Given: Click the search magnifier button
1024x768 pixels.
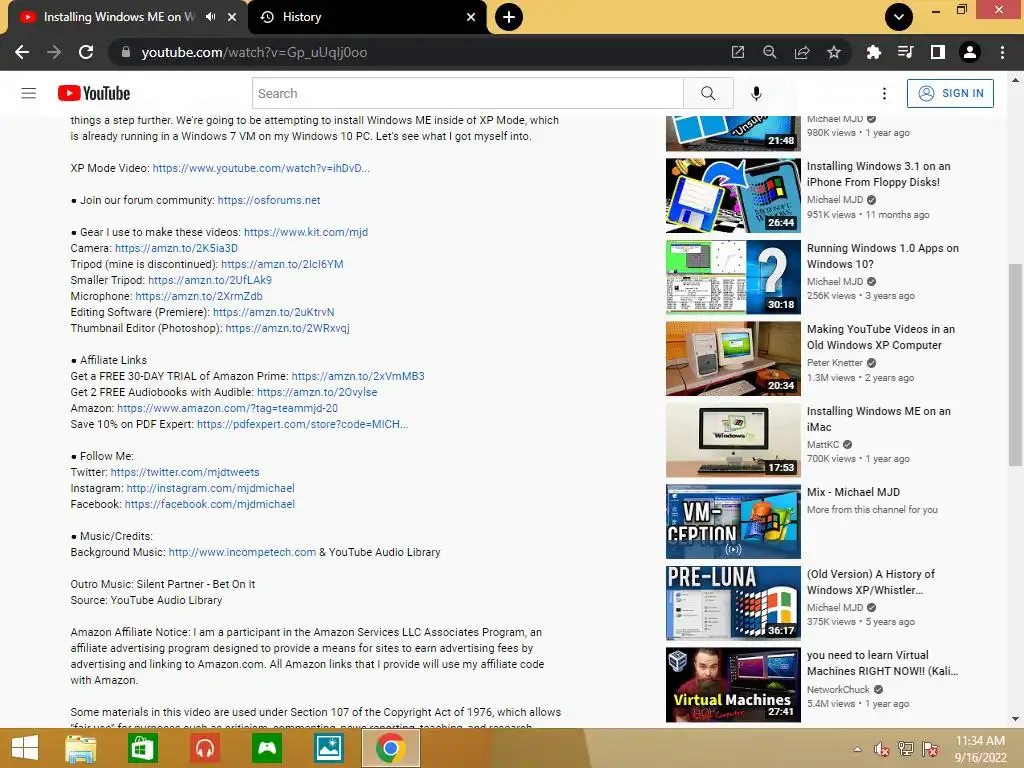Looking at the screenshot, I should pyautogui.click(x=708, y=93).
